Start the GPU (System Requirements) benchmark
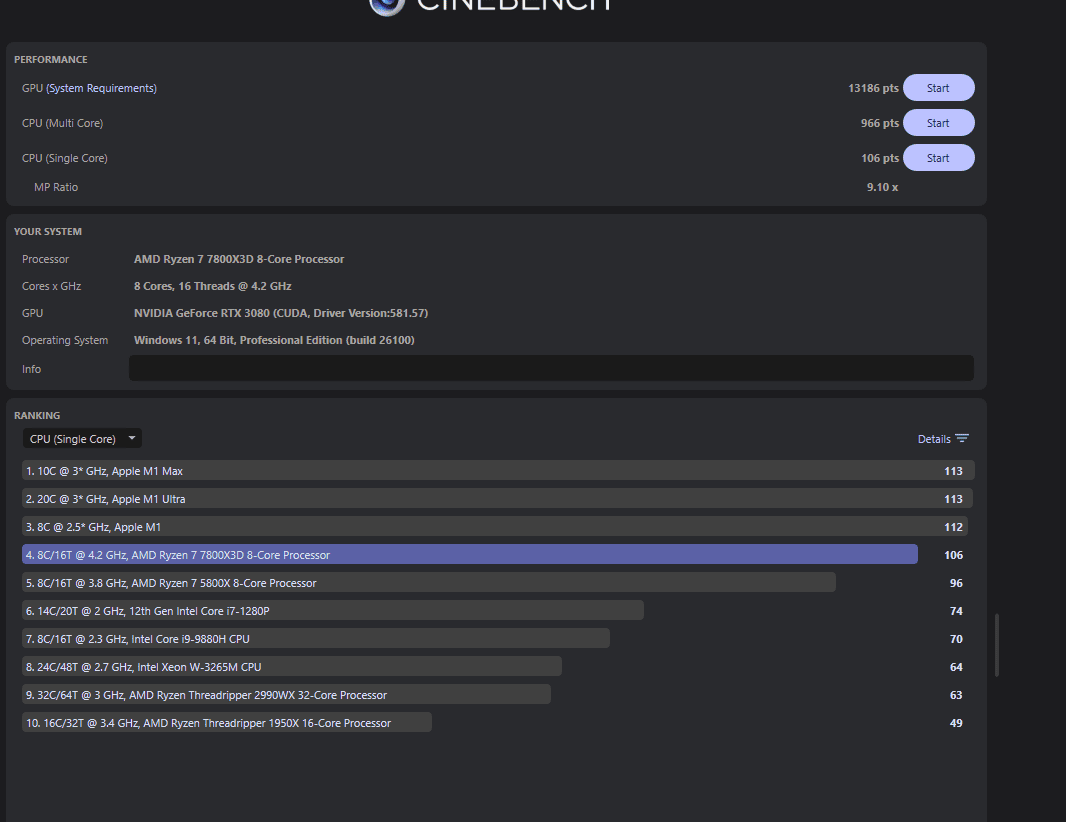This screenshot has width=1066, height=822. tap(938, 88)
